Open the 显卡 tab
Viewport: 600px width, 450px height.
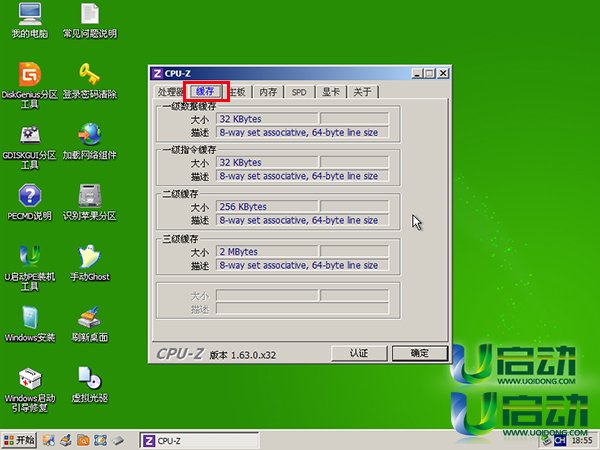331,92
